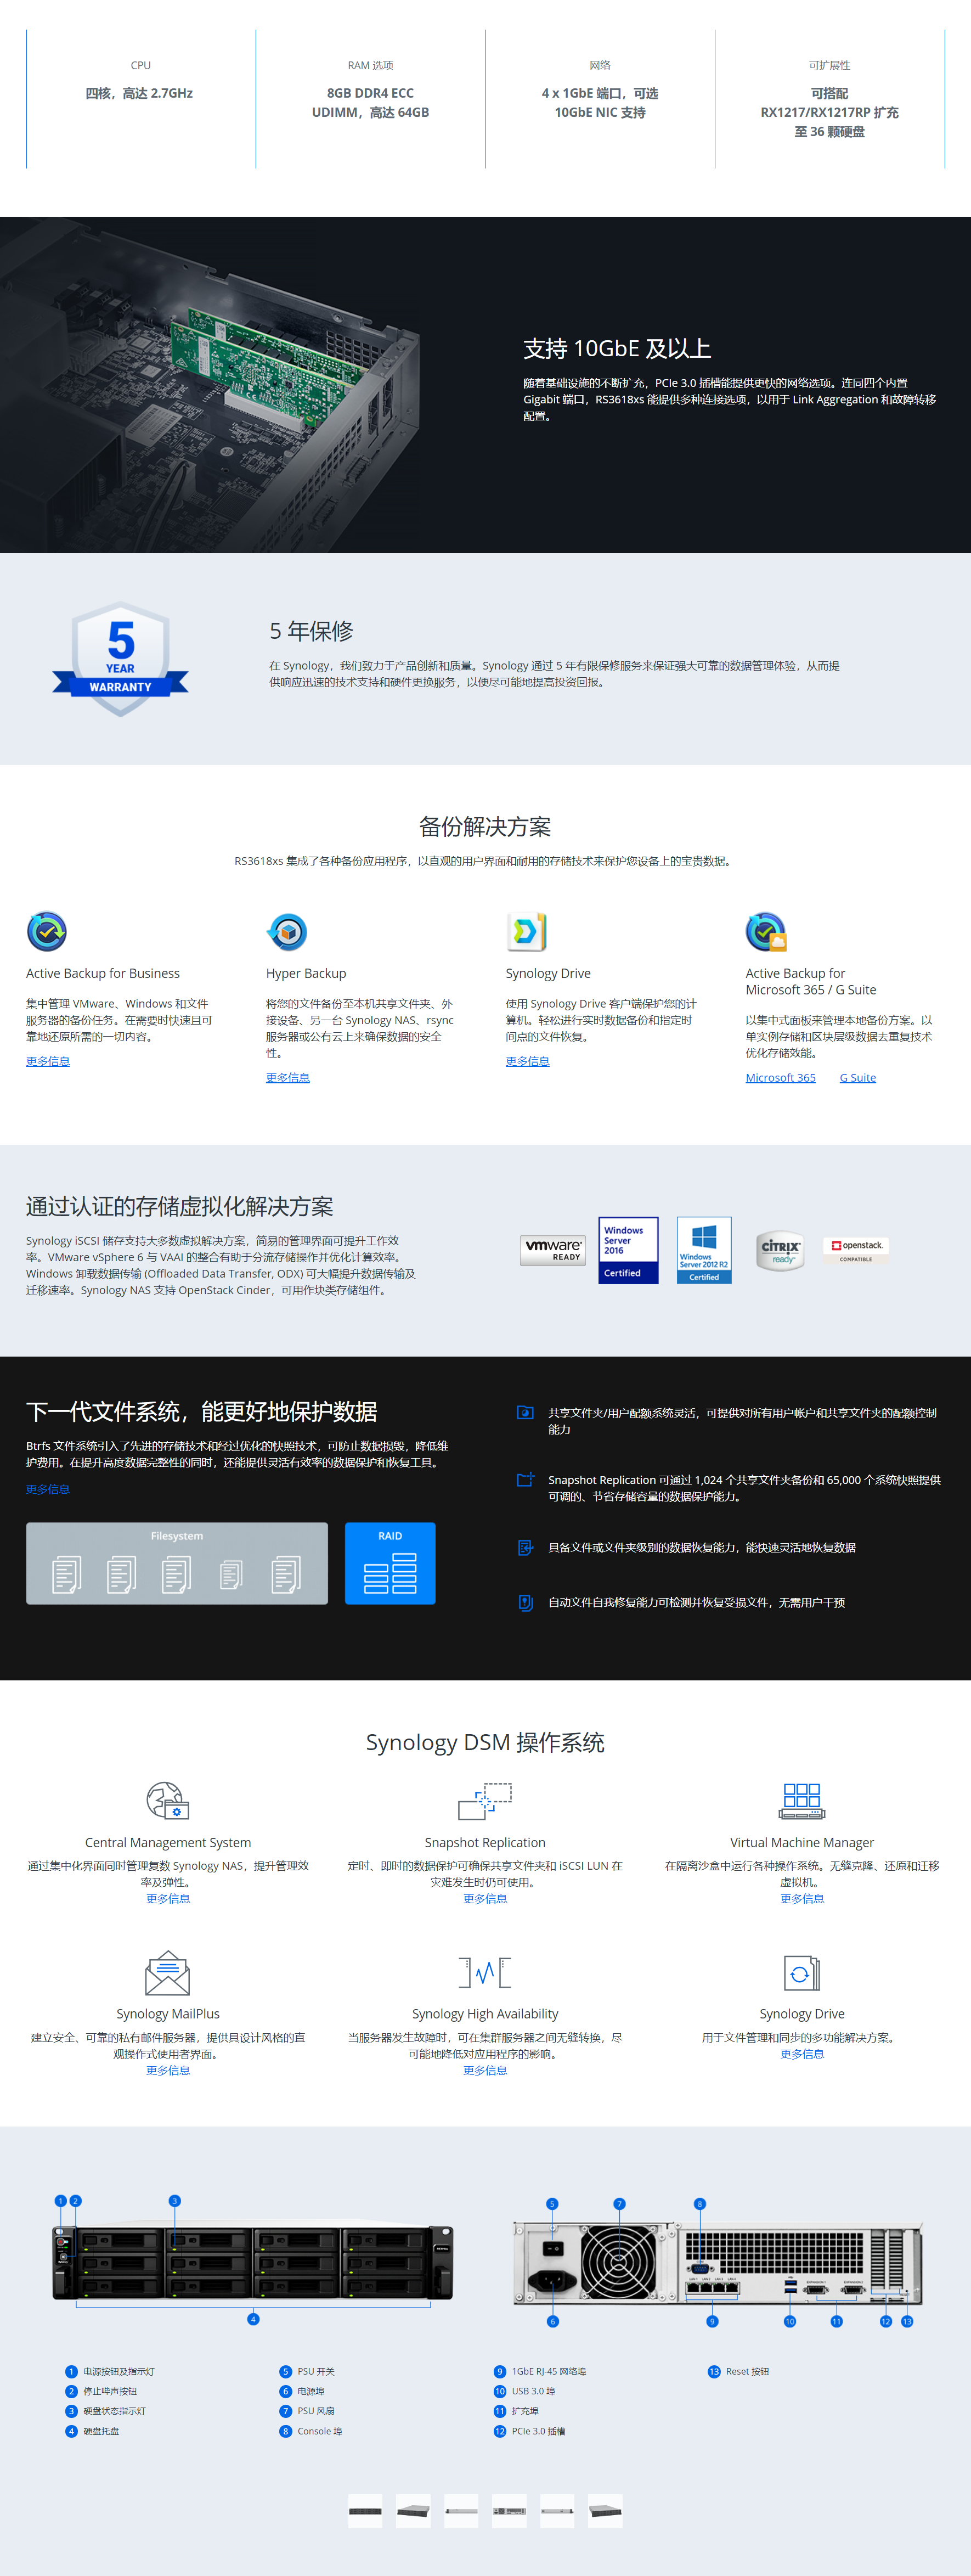The height and width of the screenshot is (2576, 971).
Task: Click the Synology High Availability icon
Action: [485, 1972]
